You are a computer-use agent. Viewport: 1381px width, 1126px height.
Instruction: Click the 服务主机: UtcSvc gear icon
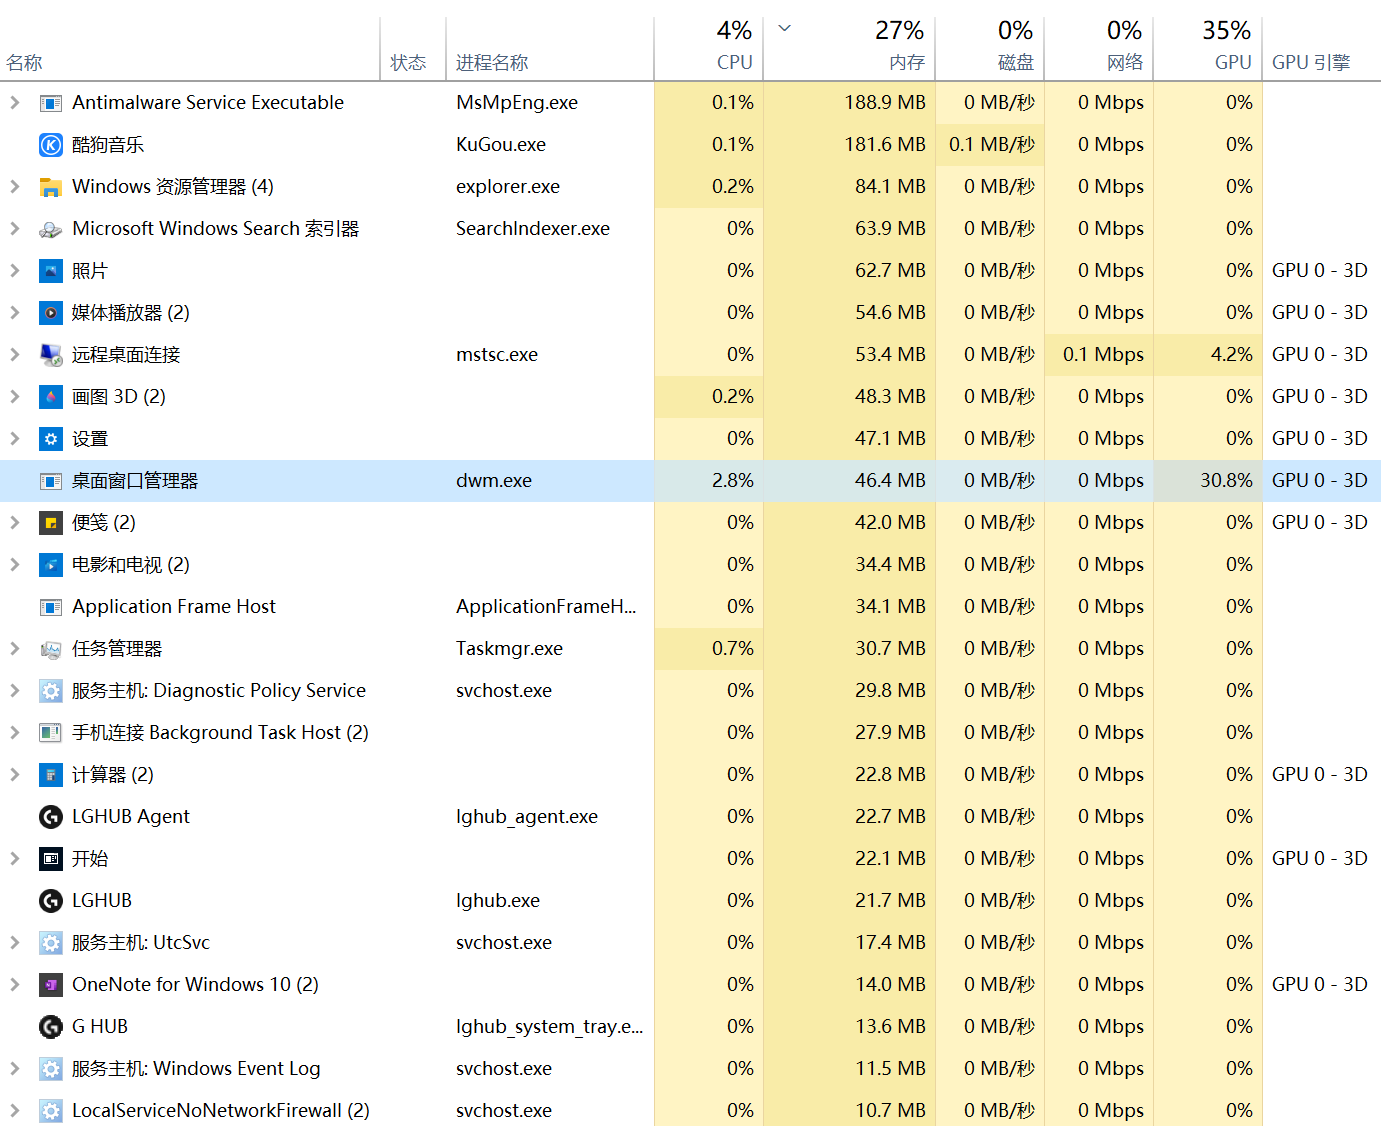50,943
